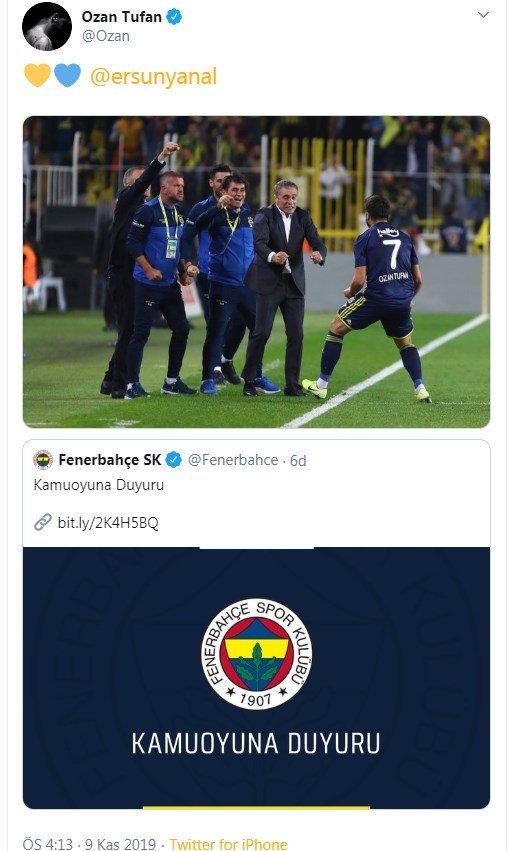
Task: Click Ozan Tufan's verified badge
Action: 174,17
